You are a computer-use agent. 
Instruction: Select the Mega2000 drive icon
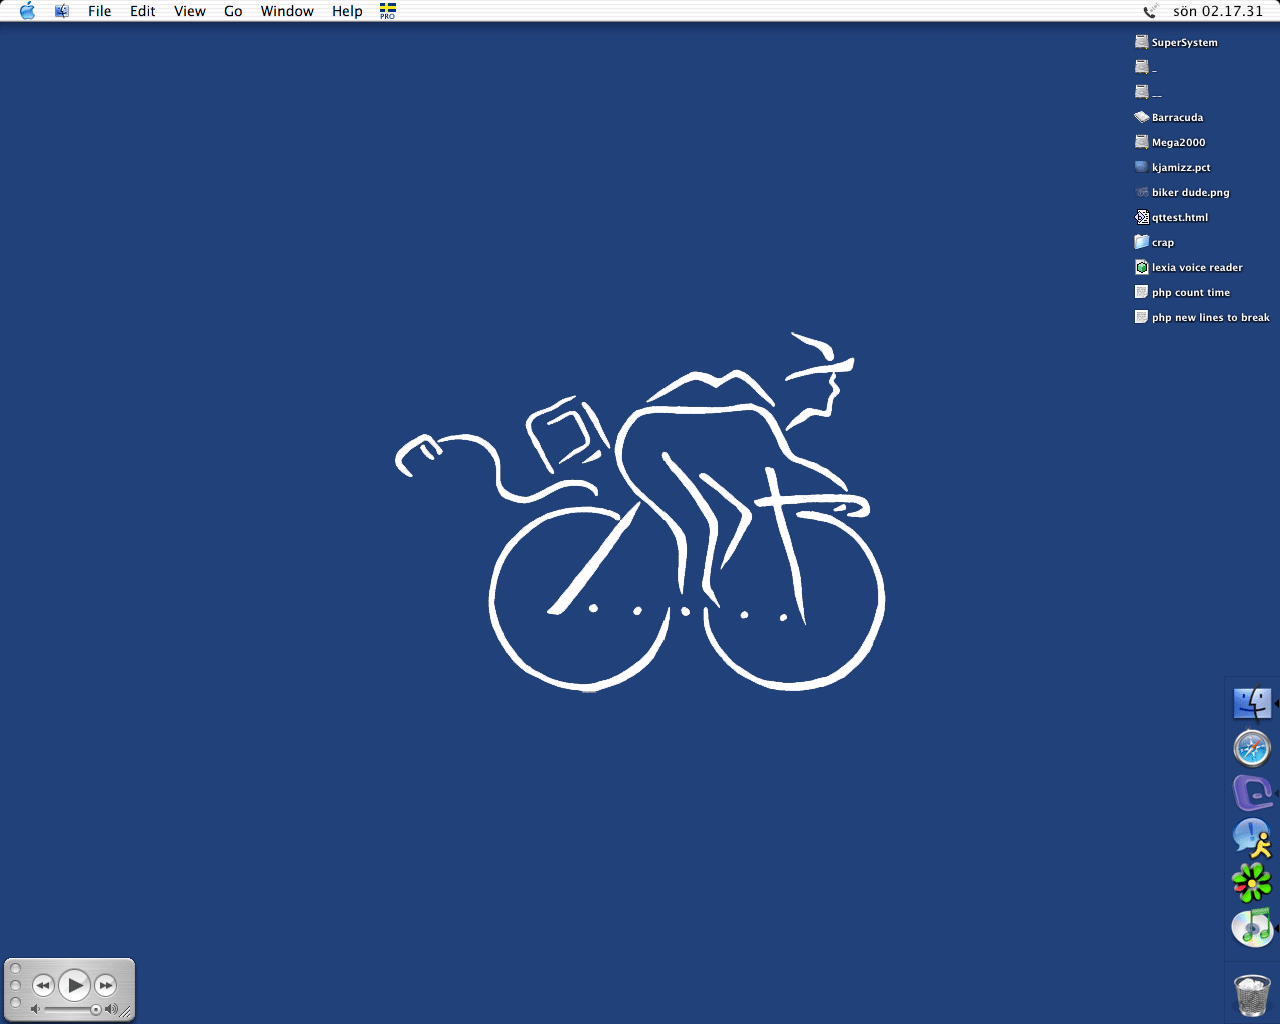coord(1141,142)
